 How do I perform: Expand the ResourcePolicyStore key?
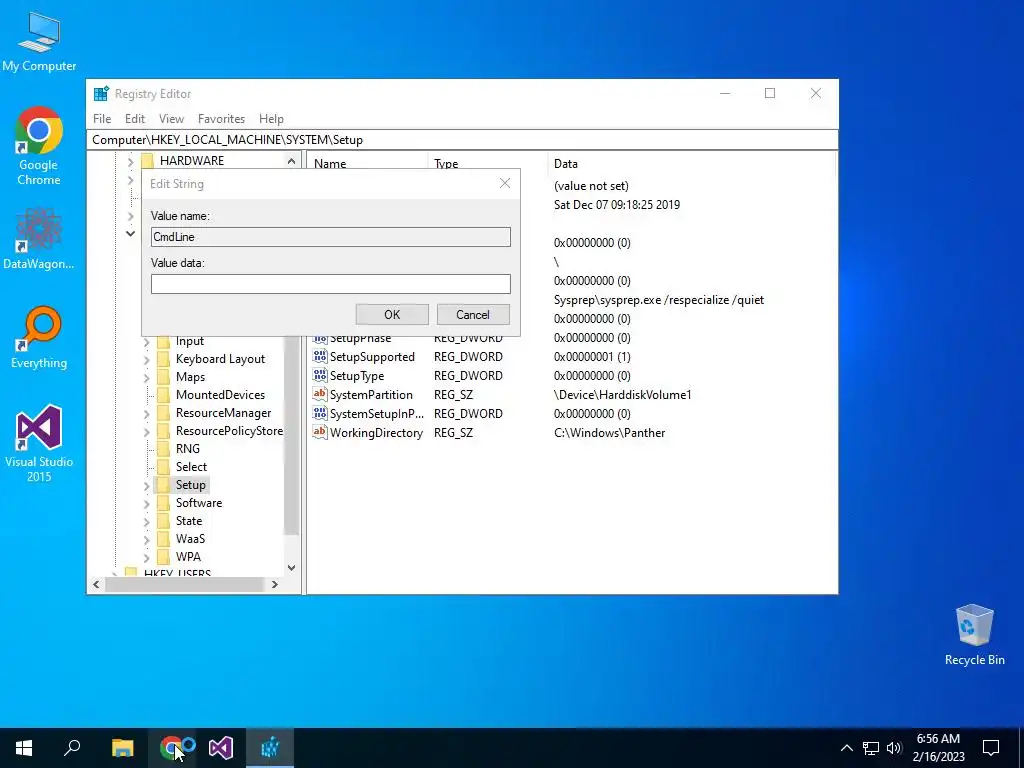(x=146, y=431)
